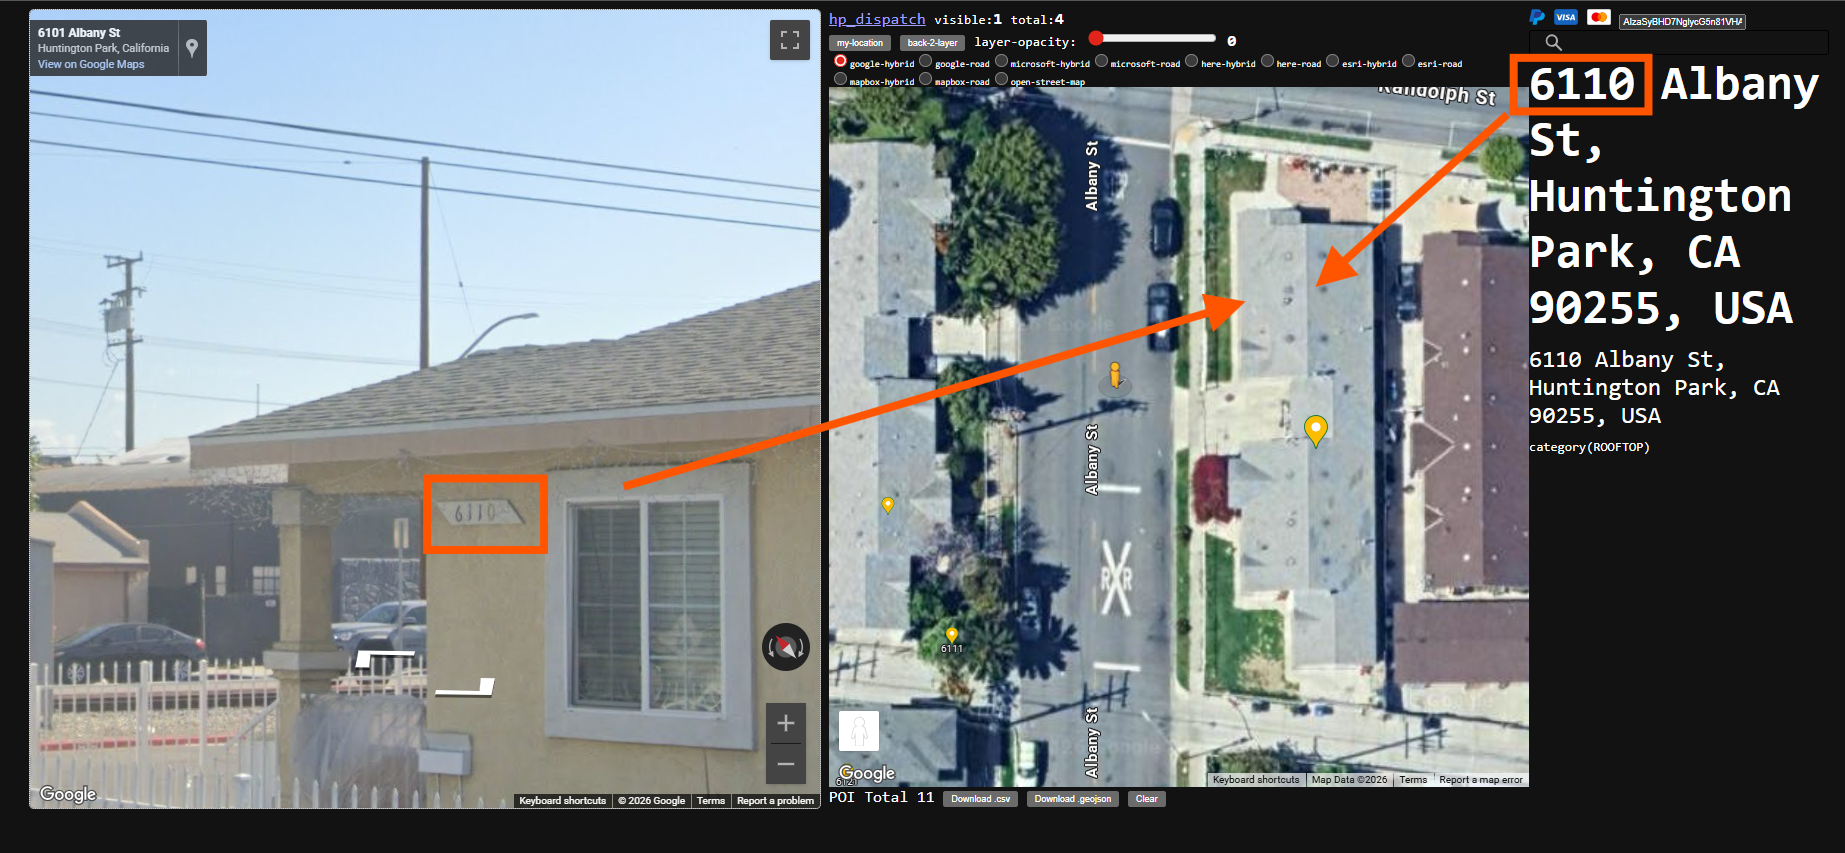Viewport: 1845px width, 853px height.
Task: Zoom in the Street View image
Action: pos(785,723)
